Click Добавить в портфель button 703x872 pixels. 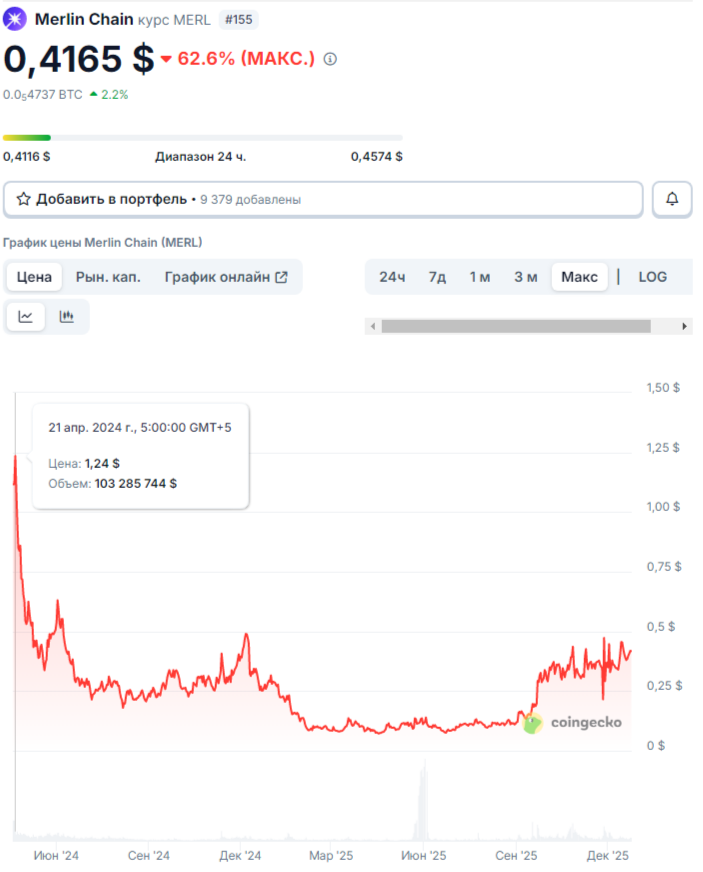click(x=323, y=199)
